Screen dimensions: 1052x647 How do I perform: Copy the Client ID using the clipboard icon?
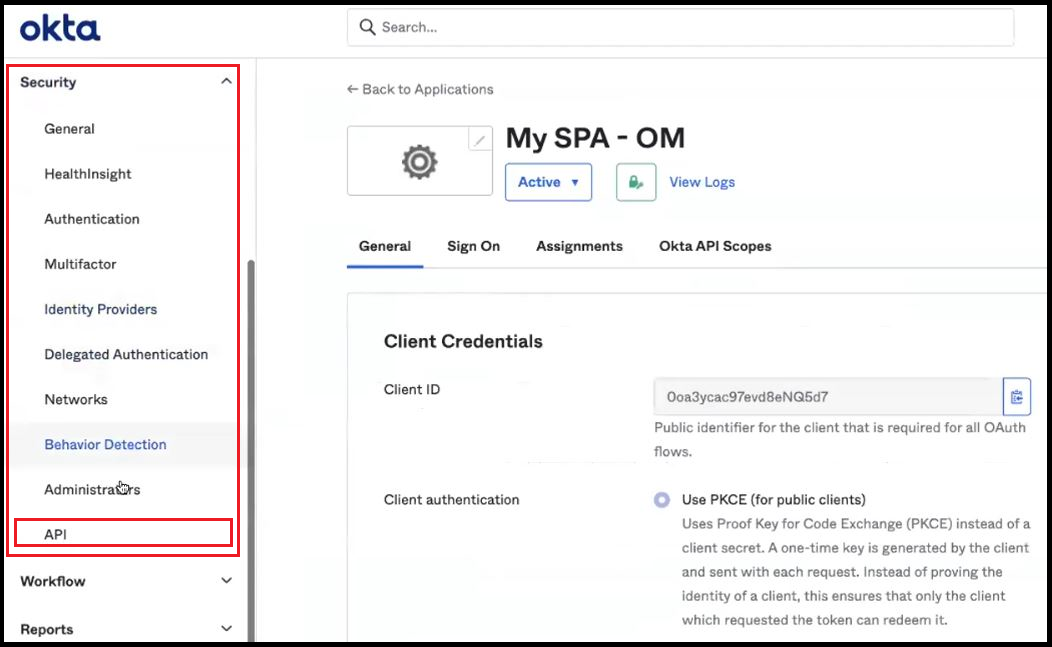point(1017,396)
